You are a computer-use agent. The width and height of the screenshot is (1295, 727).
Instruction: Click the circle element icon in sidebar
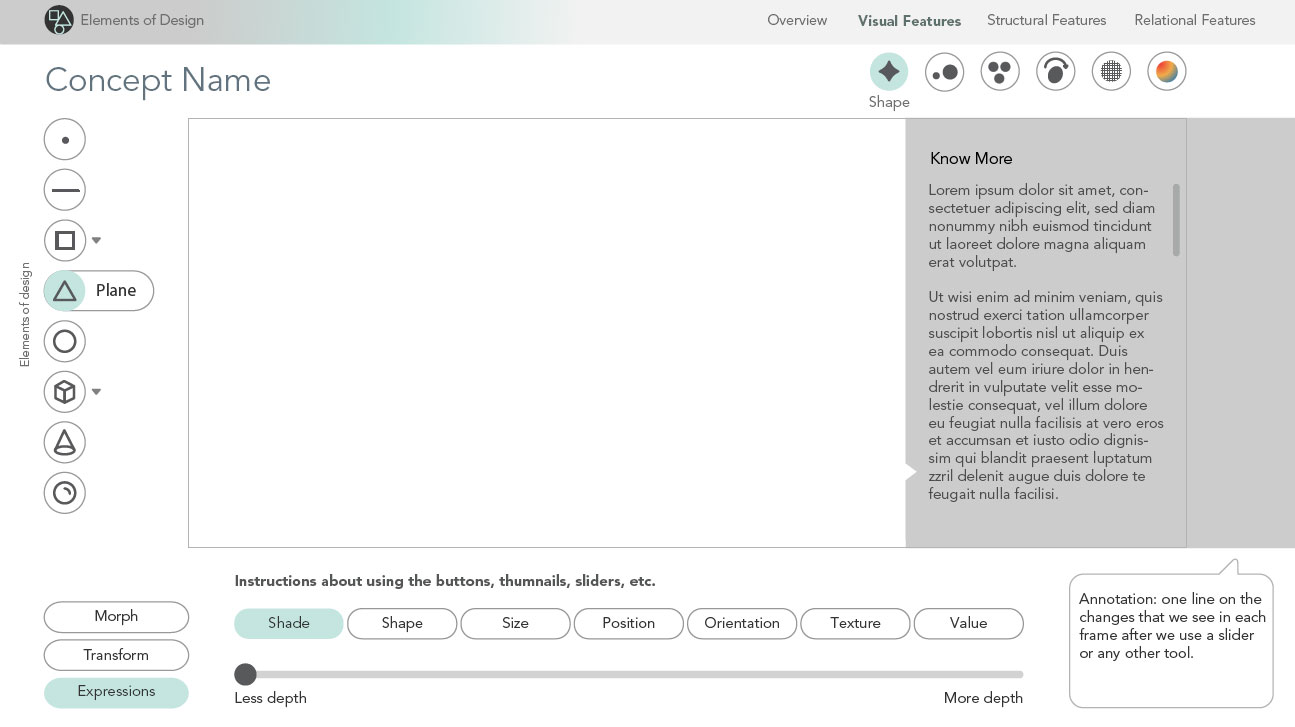65,342
